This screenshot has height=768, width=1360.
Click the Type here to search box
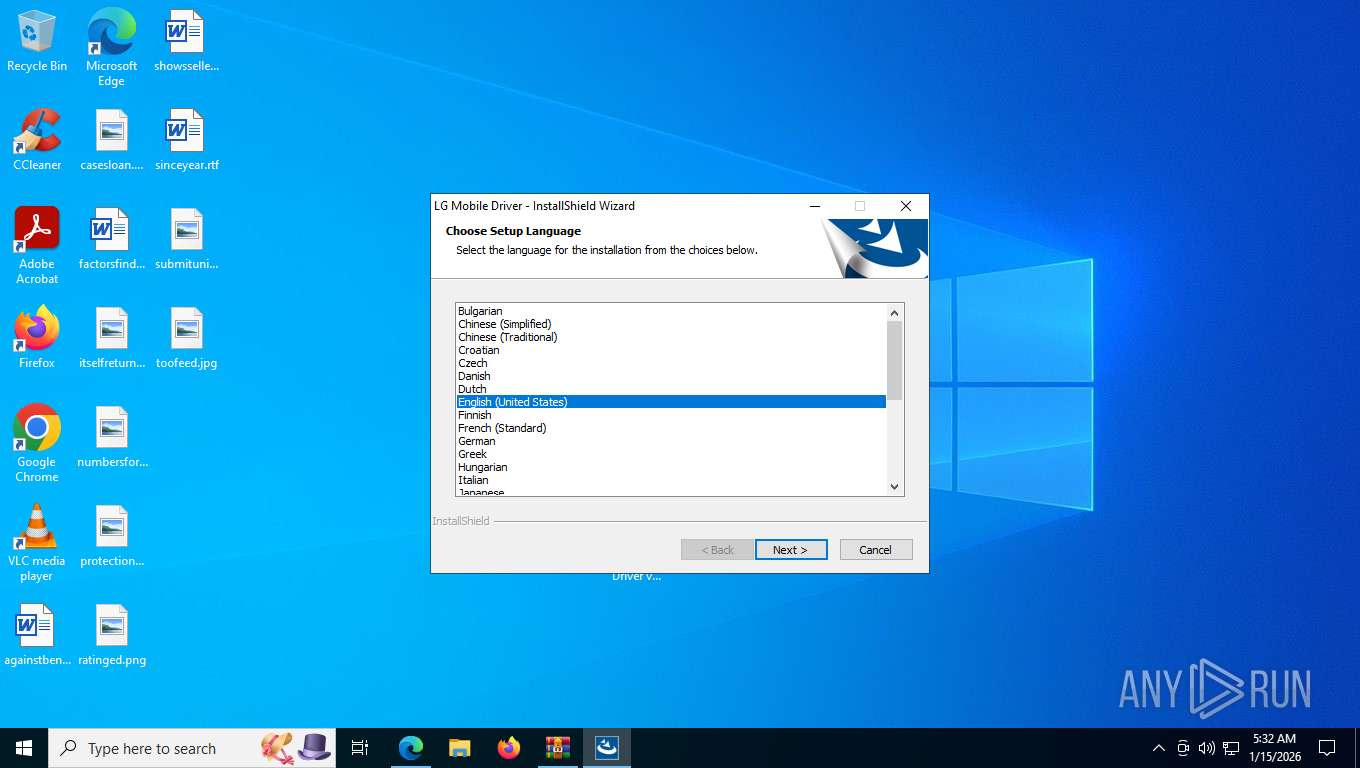tap(192, 748)
